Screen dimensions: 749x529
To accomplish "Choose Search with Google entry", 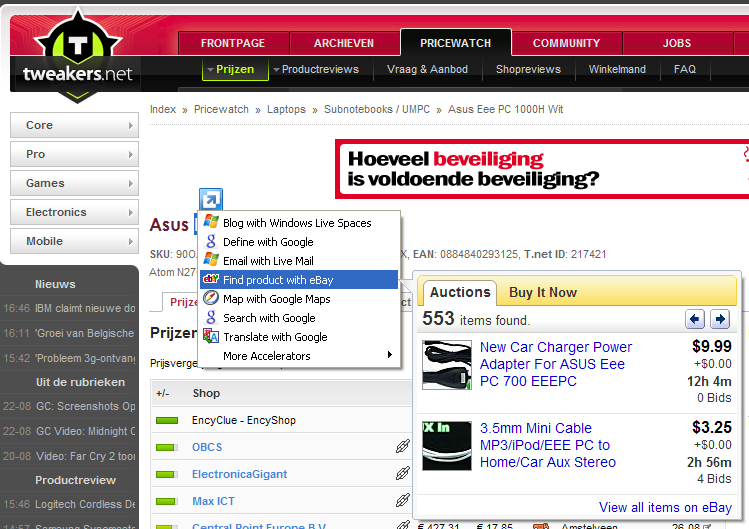I will pyautogui.click(x=299, y=318).
